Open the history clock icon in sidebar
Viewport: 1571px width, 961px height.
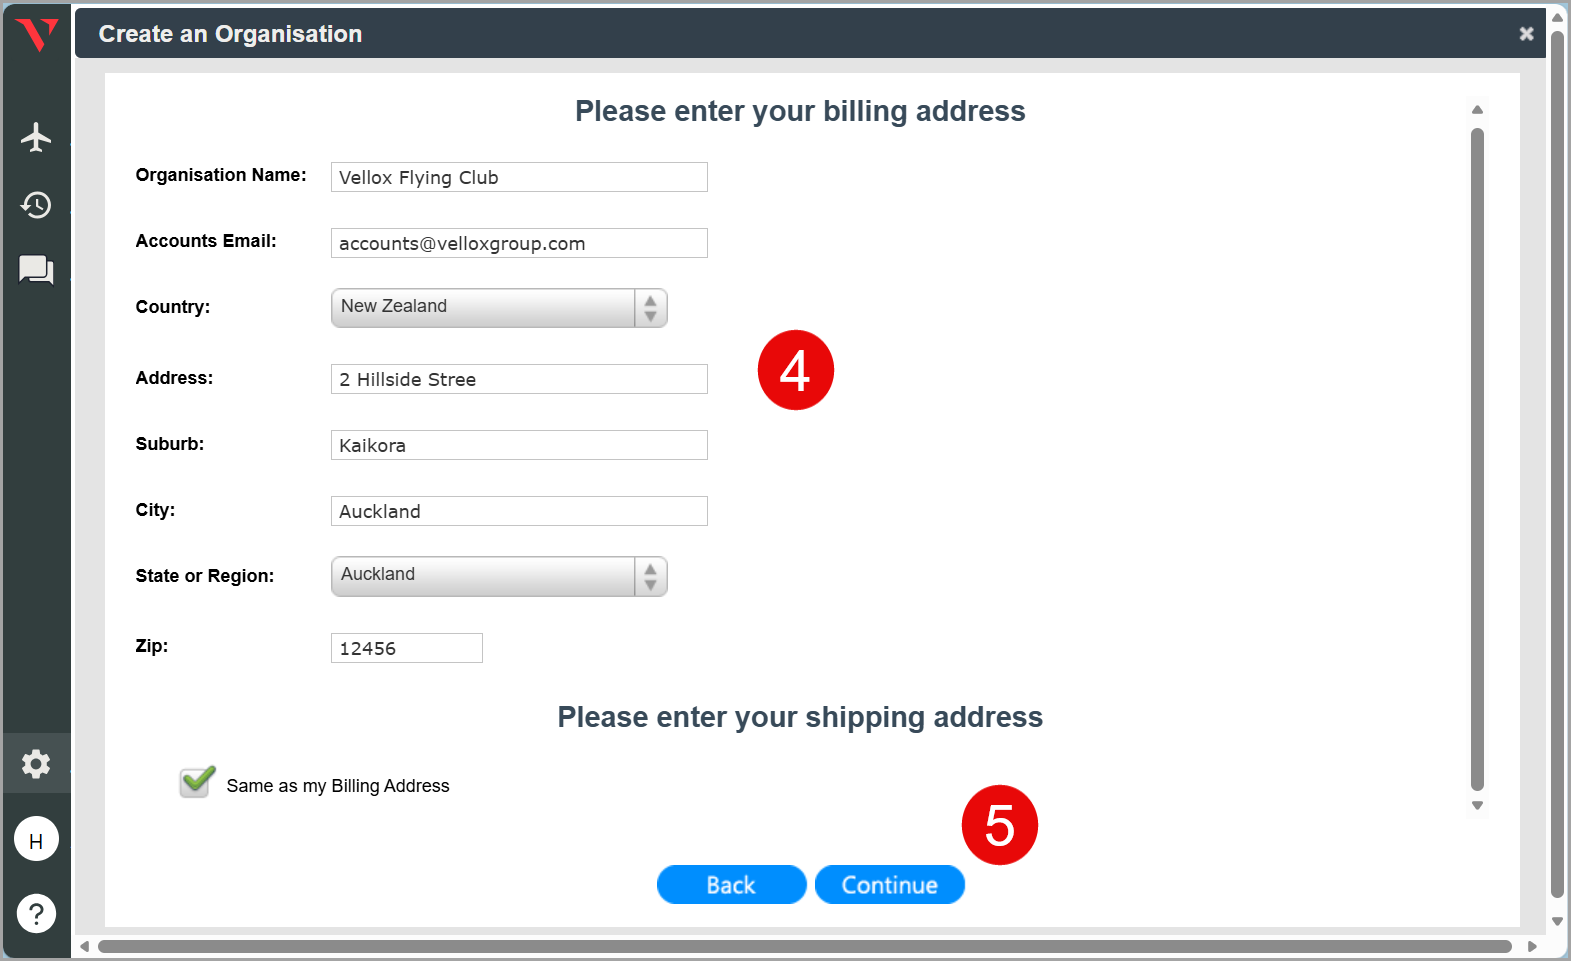(x=36, y=205)
